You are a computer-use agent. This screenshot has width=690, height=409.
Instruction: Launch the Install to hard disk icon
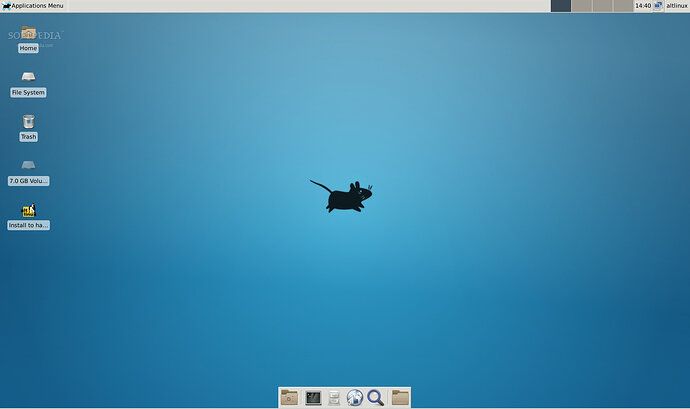(28, 211)
